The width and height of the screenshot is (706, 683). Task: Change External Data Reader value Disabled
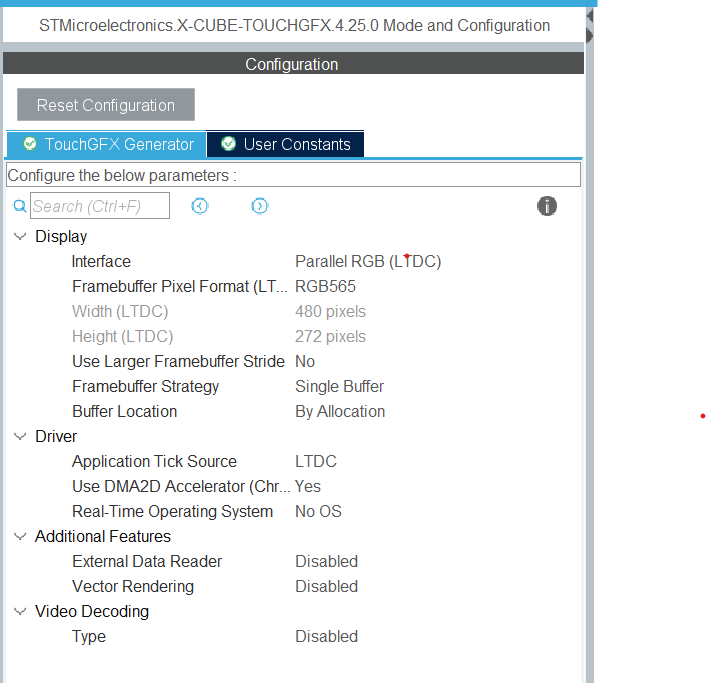coord(326,561)
